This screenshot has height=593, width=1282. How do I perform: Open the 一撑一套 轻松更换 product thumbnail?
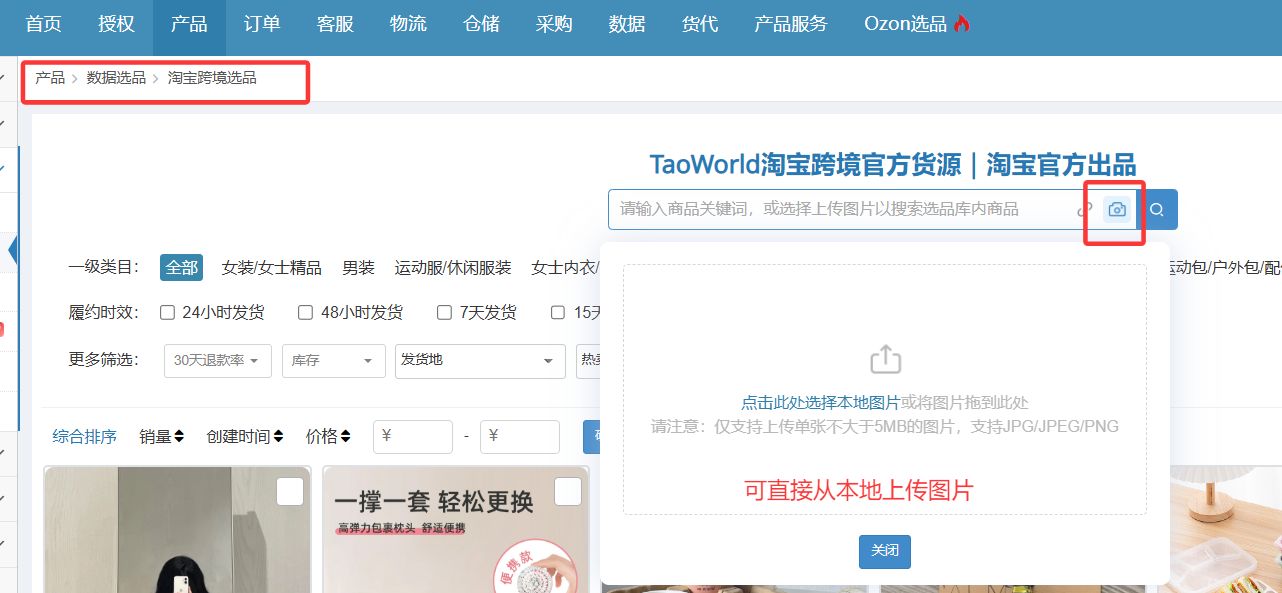click(x=456, y=530)
